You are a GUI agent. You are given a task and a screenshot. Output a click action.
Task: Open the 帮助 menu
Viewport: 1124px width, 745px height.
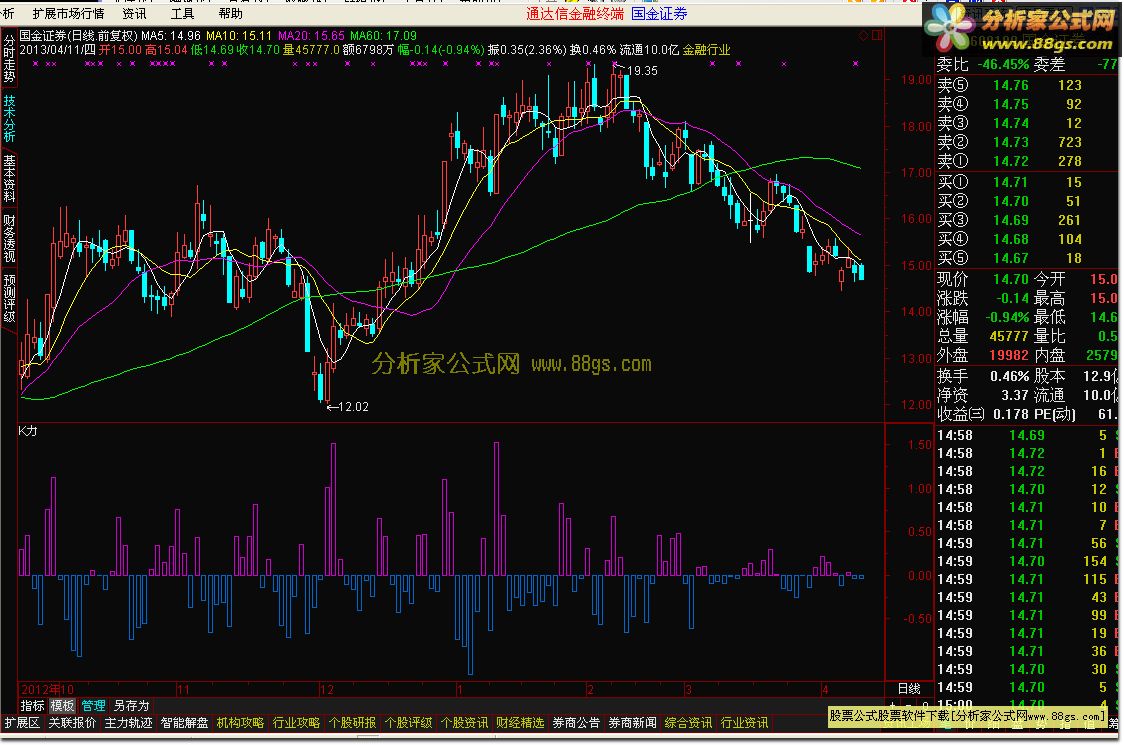(x=230, y=14)
